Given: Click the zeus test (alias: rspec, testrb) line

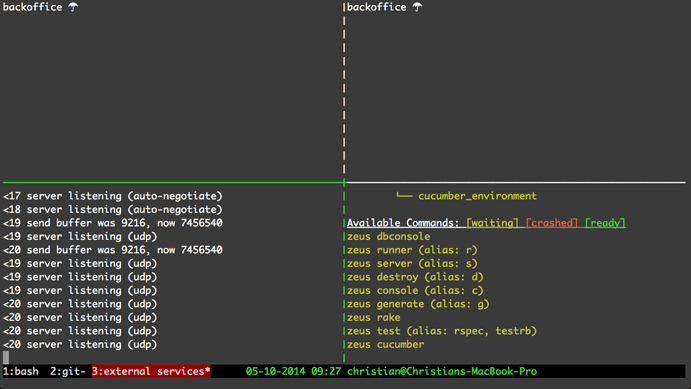Looking at the screenshot, I should [442, 331].
